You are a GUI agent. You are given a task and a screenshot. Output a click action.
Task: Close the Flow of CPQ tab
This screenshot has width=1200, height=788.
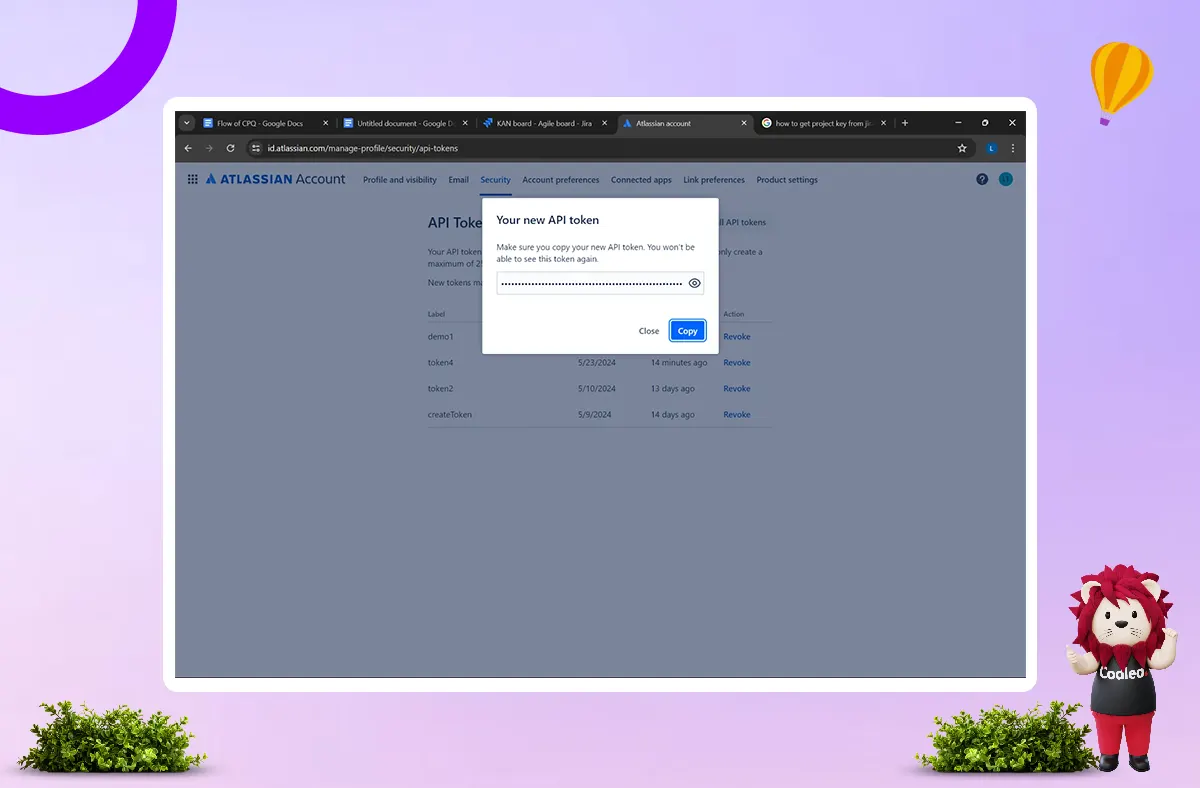(x=325, y=123)
